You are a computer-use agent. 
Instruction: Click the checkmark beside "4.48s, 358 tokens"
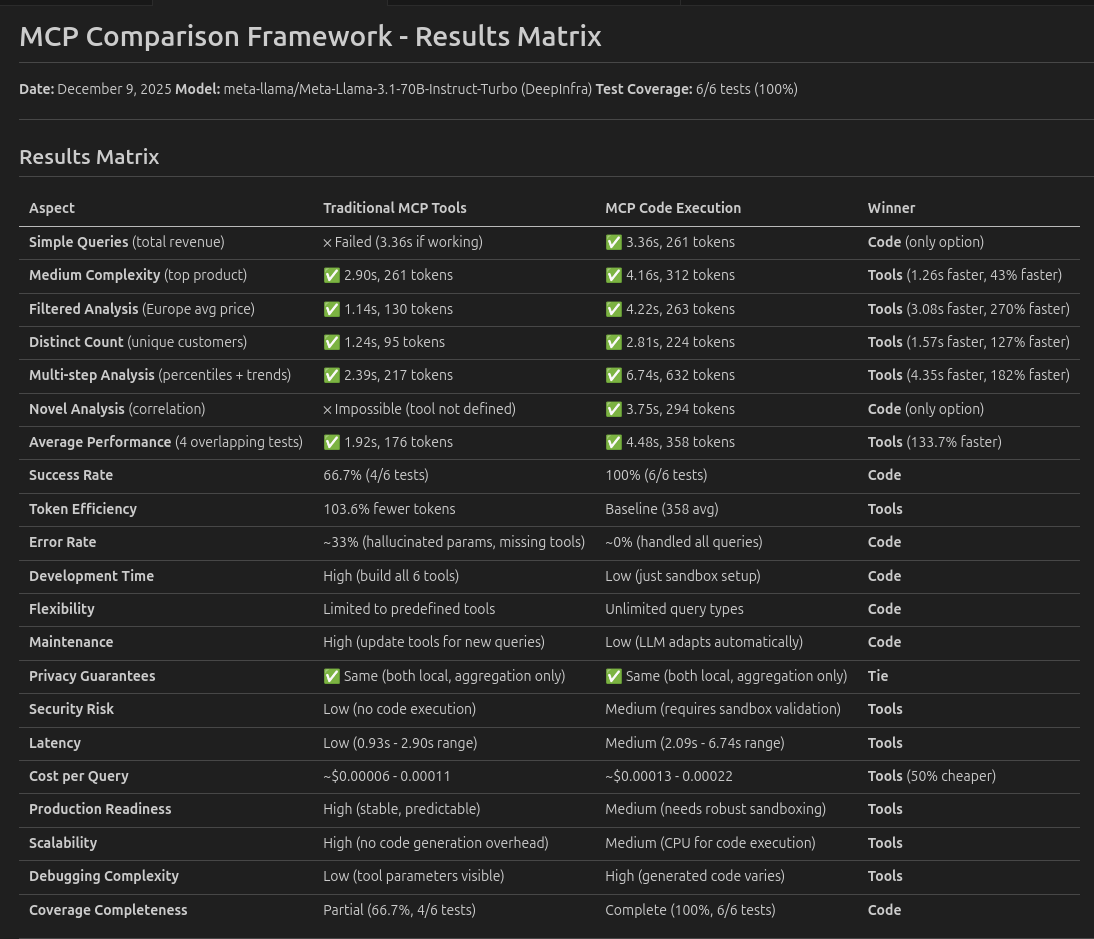[x=613, y=442]
